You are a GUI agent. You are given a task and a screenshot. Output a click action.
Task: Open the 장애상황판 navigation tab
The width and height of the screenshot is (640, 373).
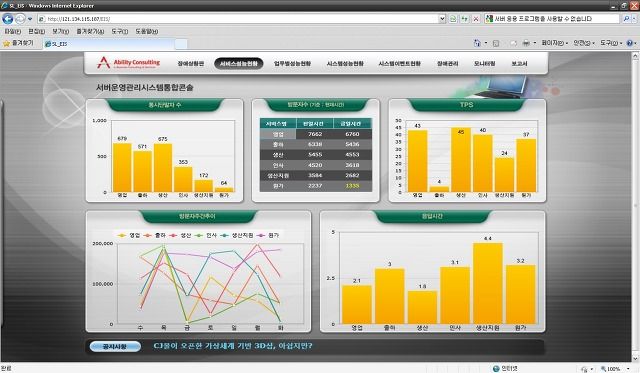point(191,64)
